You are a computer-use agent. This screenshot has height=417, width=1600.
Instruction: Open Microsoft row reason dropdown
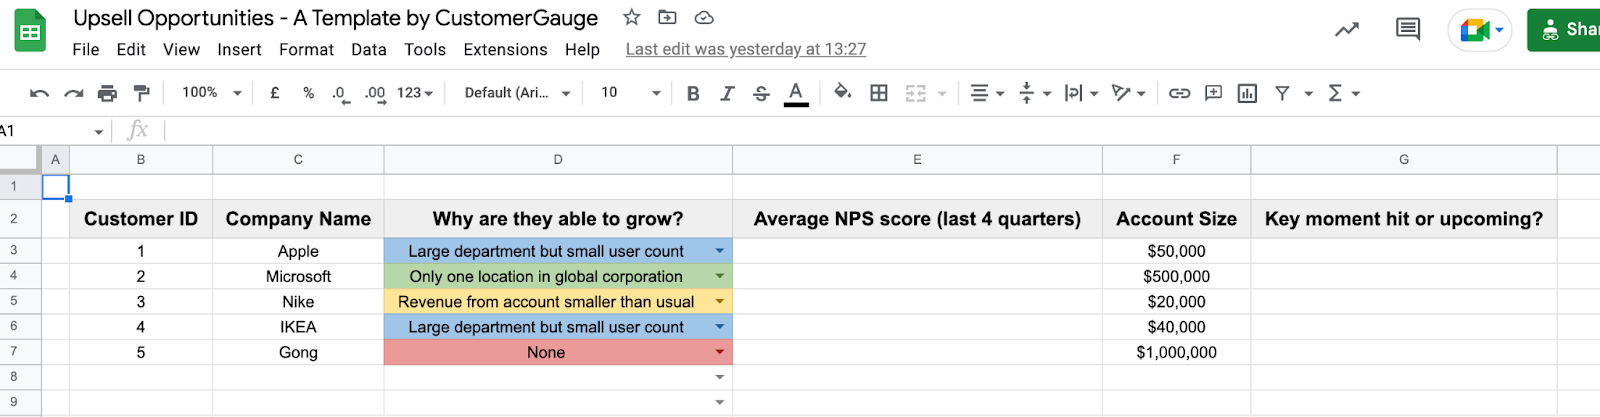[x=719, y=276]
